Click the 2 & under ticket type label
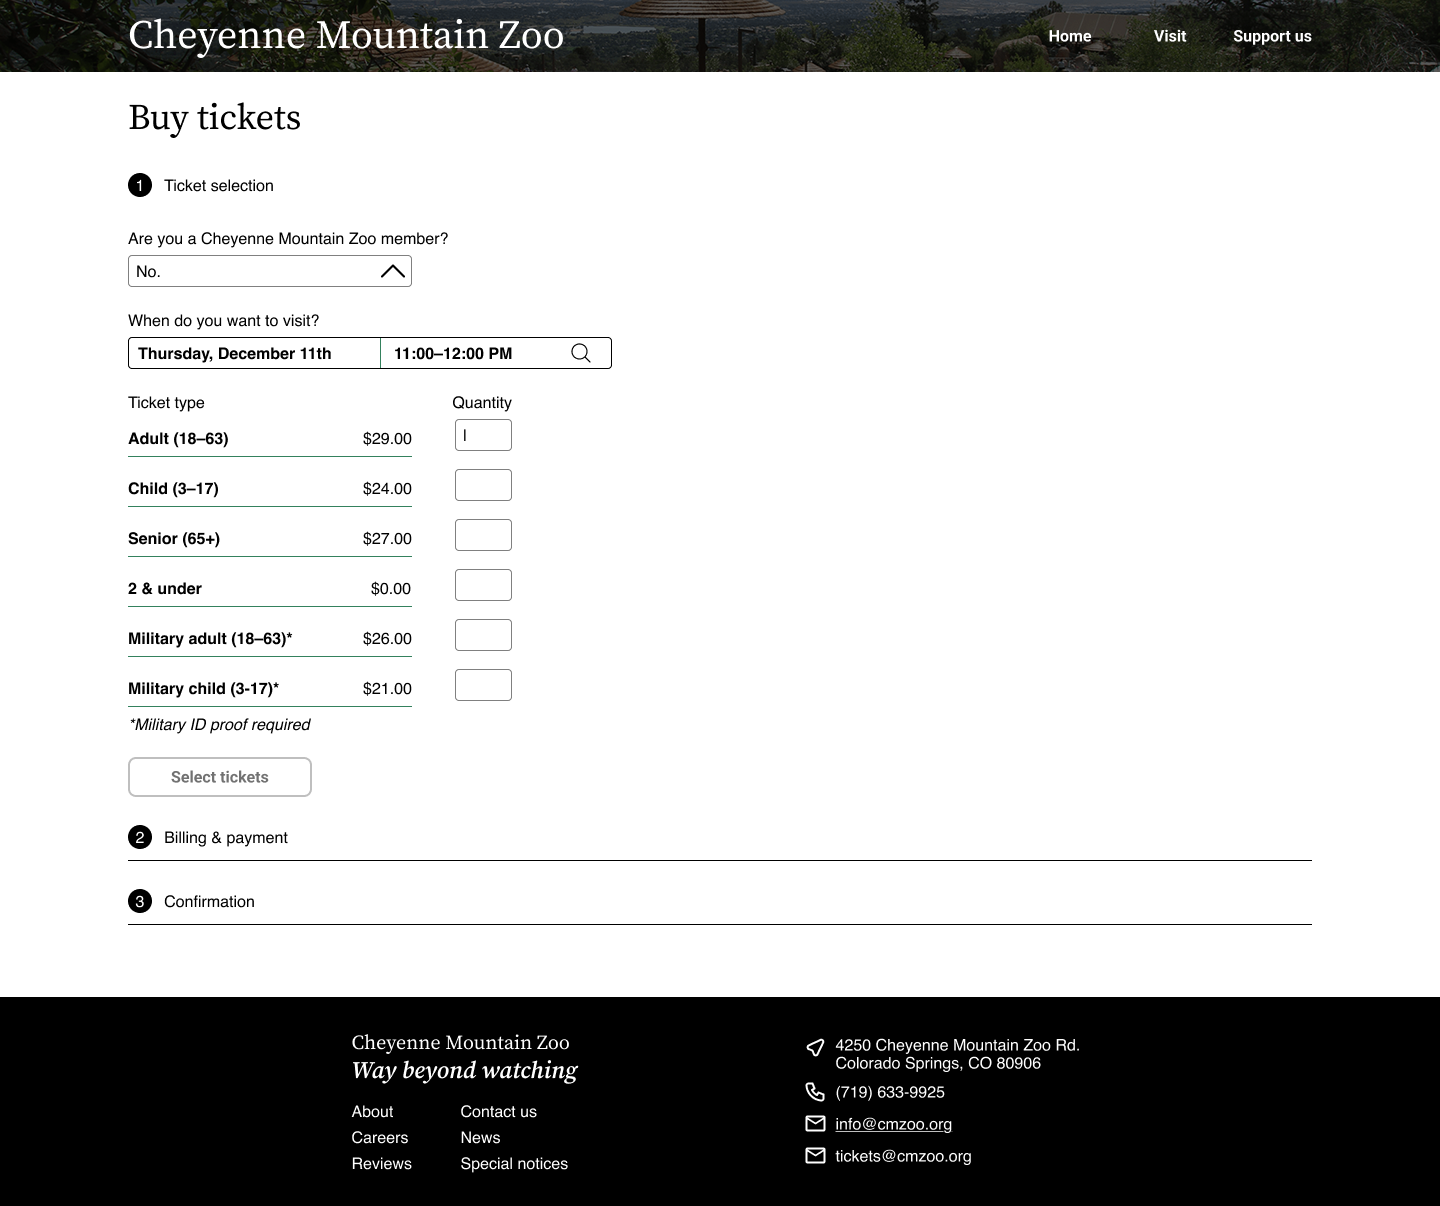 tap(165, 588)
